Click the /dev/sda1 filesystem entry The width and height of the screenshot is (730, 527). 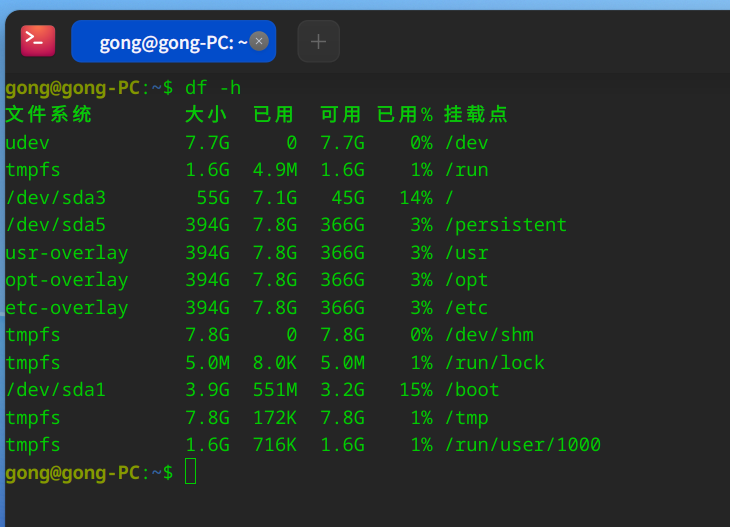[x=56, y=390]
